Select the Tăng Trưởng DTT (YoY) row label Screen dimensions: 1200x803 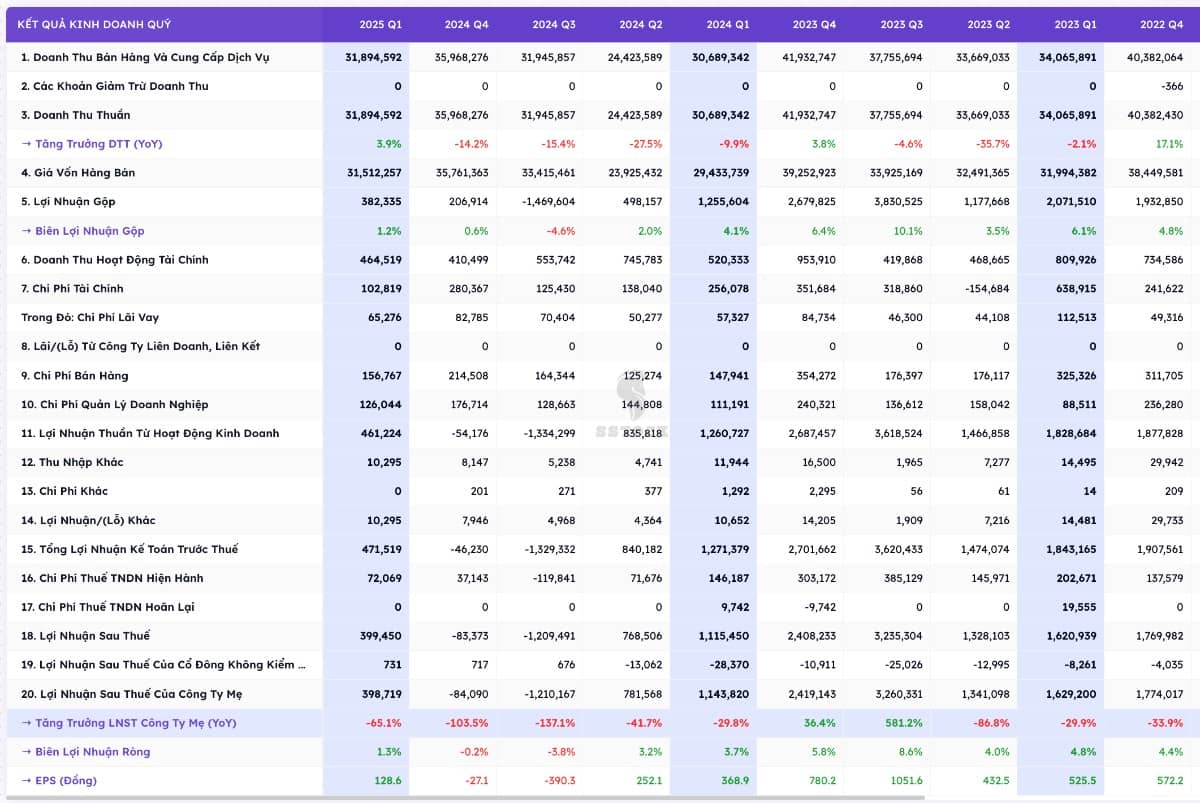click(91, 144)
